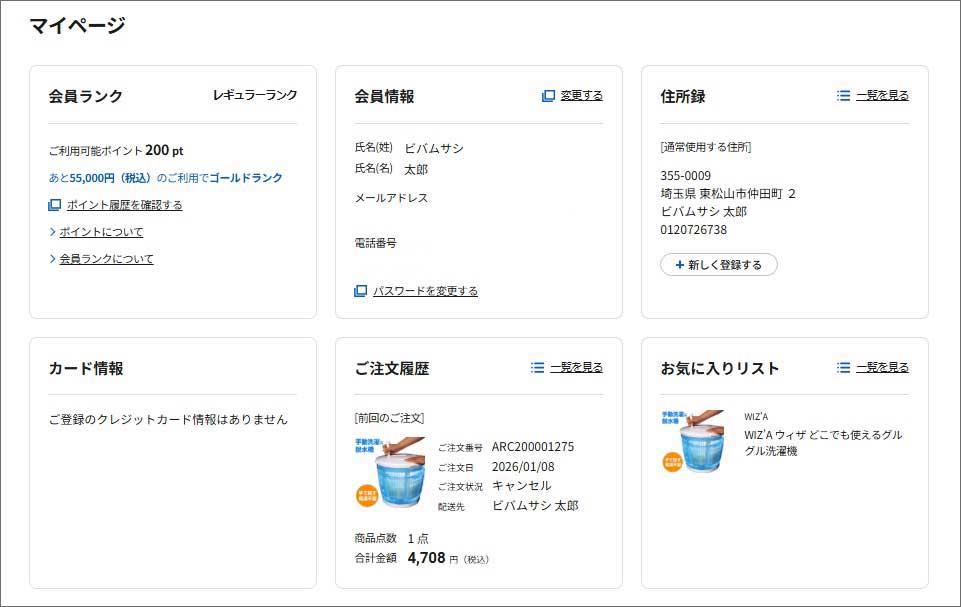961x607 pixels.
Task: Expand the 会員ランクについて section chevron
Action: tap(54, 258)
